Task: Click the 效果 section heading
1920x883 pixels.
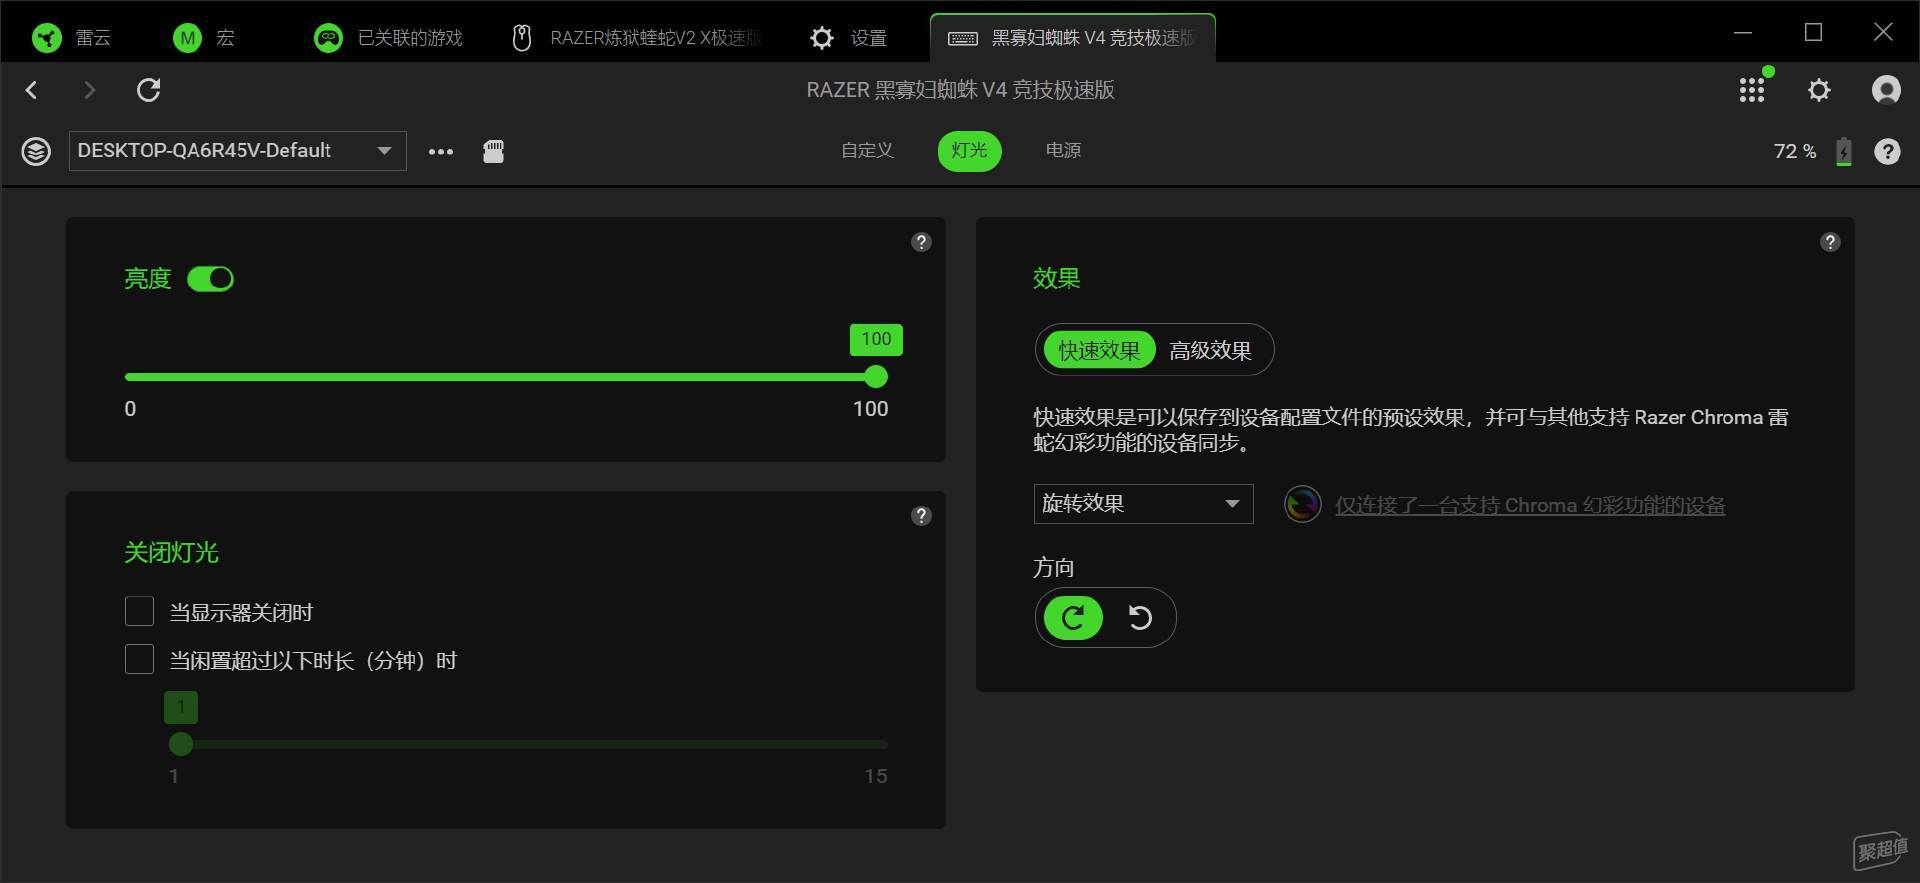Action: [x=1056, y=278]
